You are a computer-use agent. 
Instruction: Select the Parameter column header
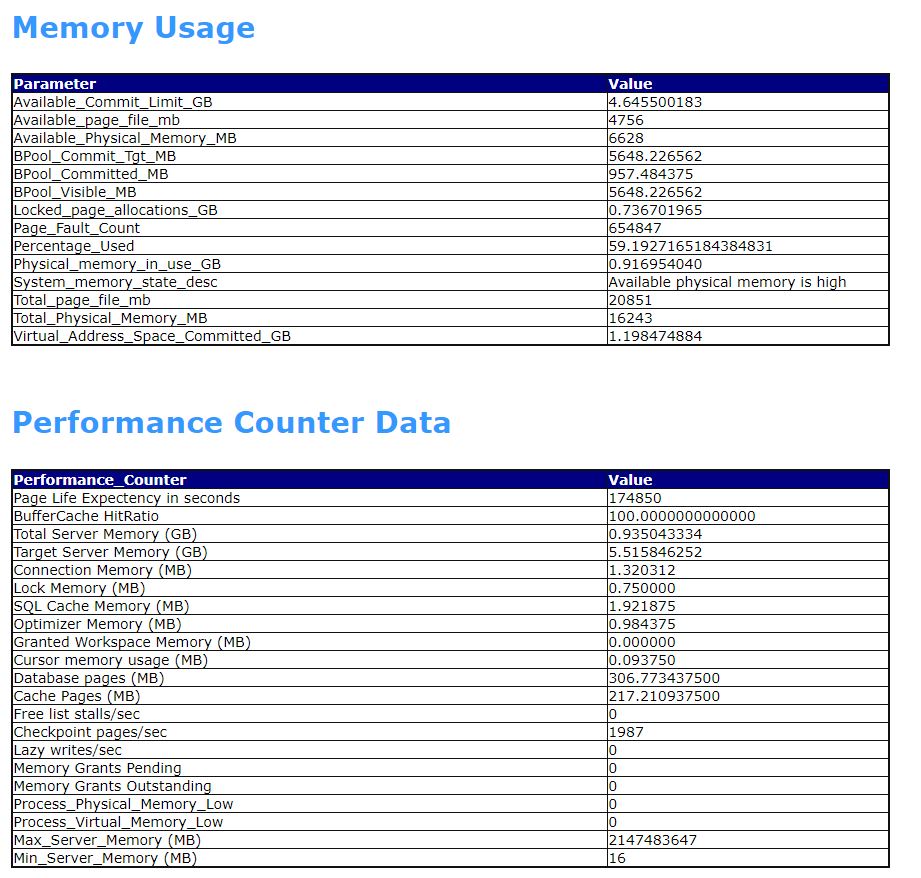pyautogui.click(x=55, y=84)
